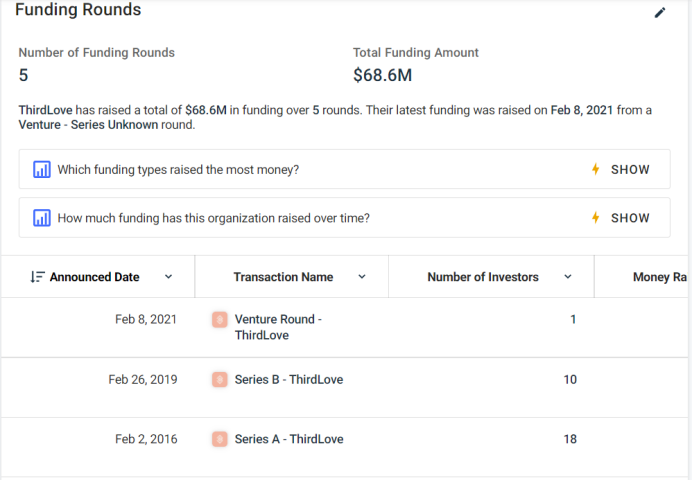Click the chart icon beside funding over time question
Screen dimensions: 692x481
pyautogui.click(x=42, y=217)
